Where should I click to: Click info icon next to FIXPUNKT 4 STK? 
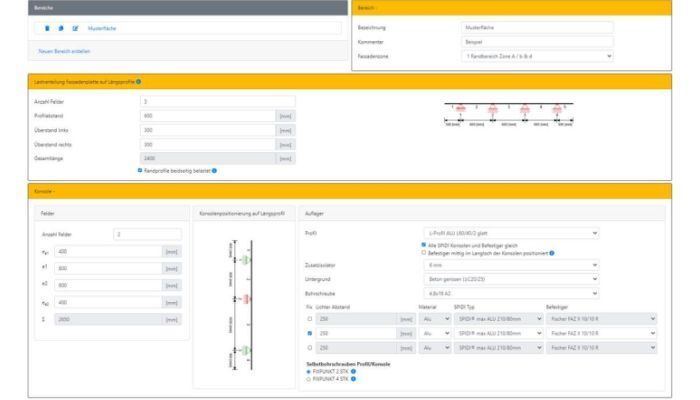coord(355,376)
